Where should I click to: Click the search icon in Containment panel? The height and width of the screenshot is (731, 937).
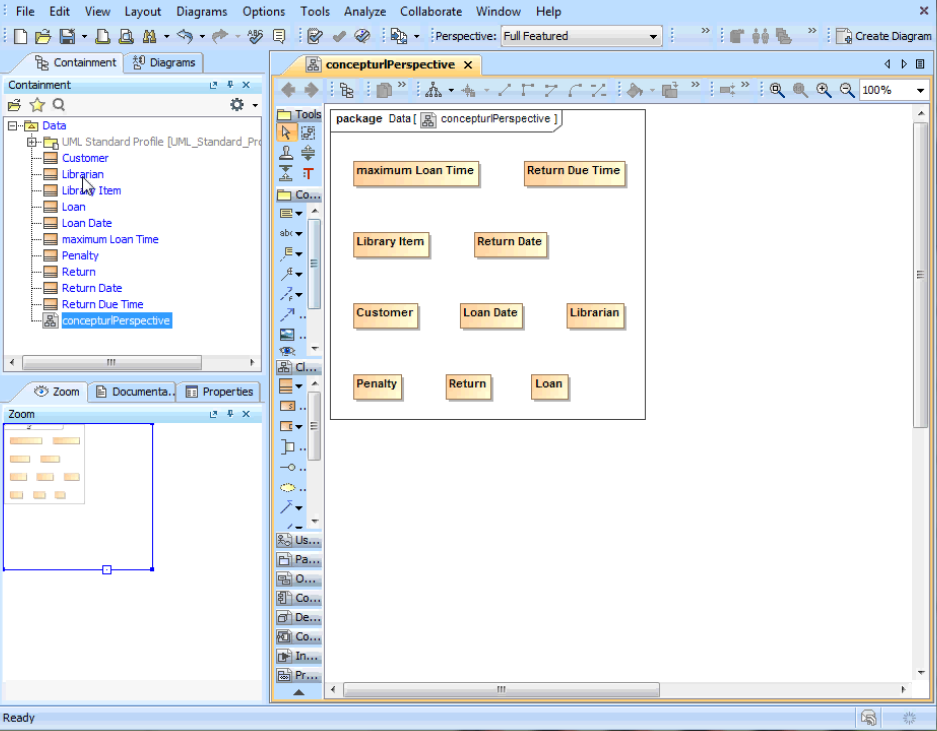click(x=59, y=105)
